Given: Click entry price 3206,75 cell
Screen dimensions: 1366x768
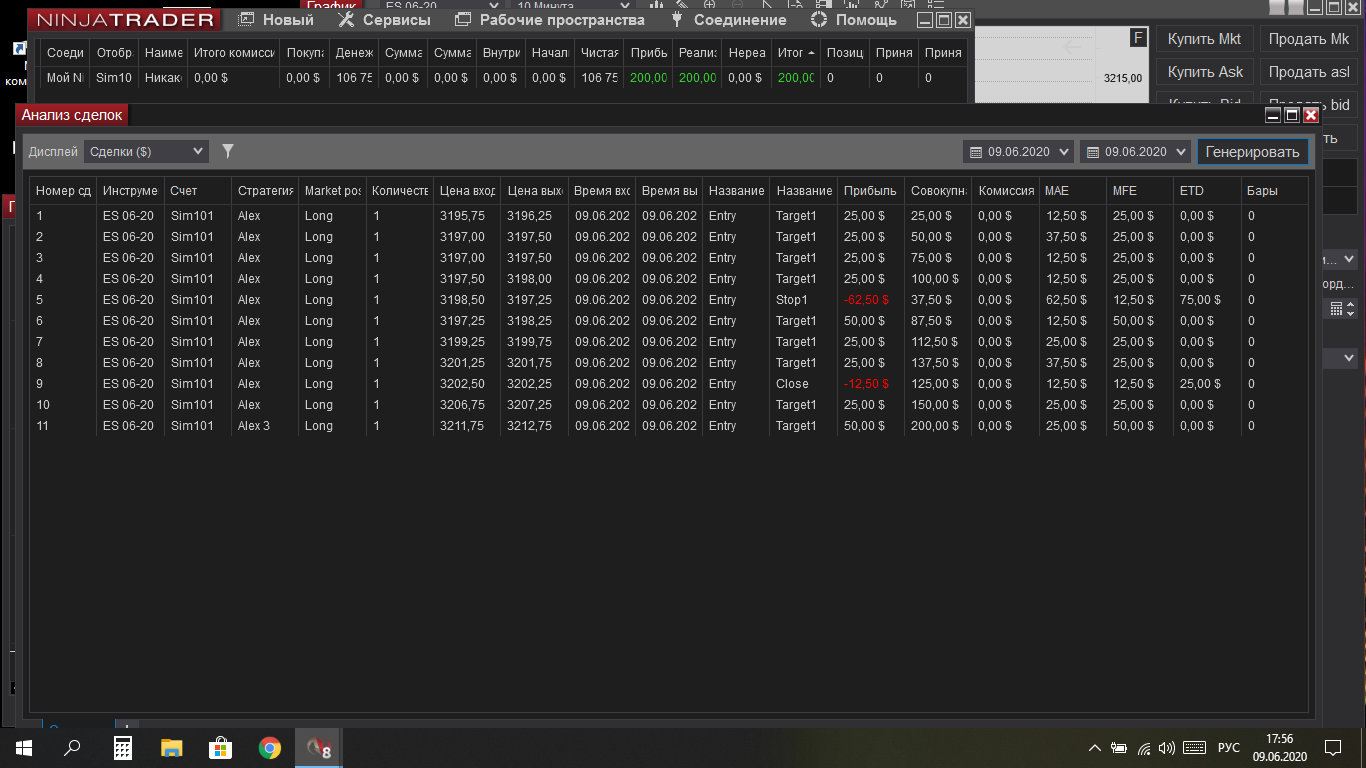Looking at the screenshot, I should pos(467,405).
